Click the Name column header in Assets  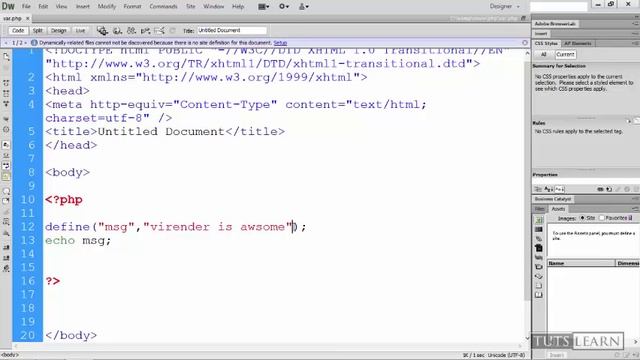click(581, 264)
